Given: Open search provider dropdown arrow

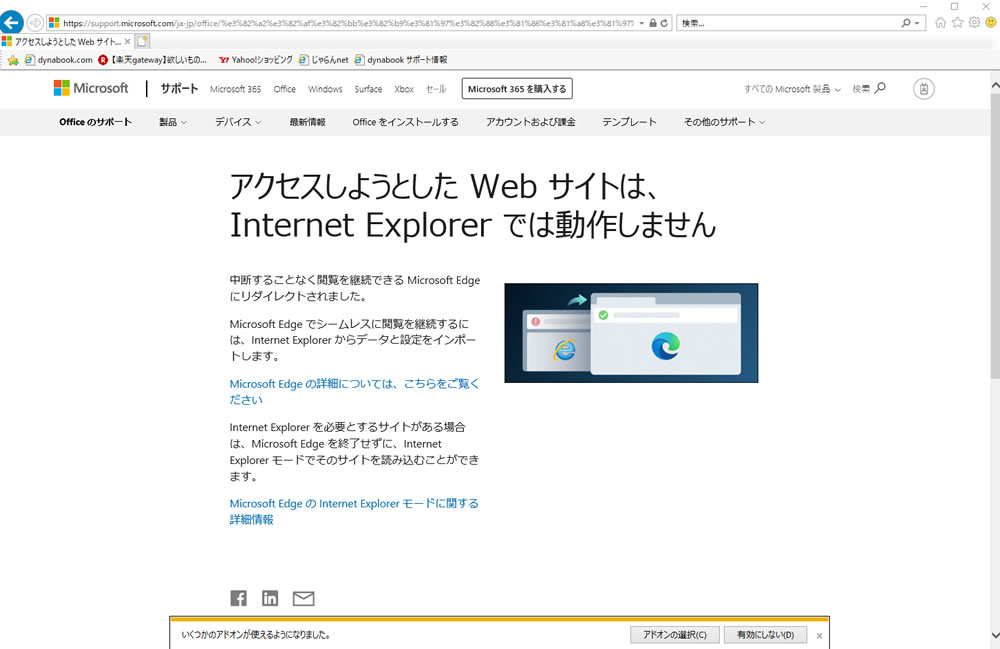Looking at the screenshot, I should pos(918,23).
